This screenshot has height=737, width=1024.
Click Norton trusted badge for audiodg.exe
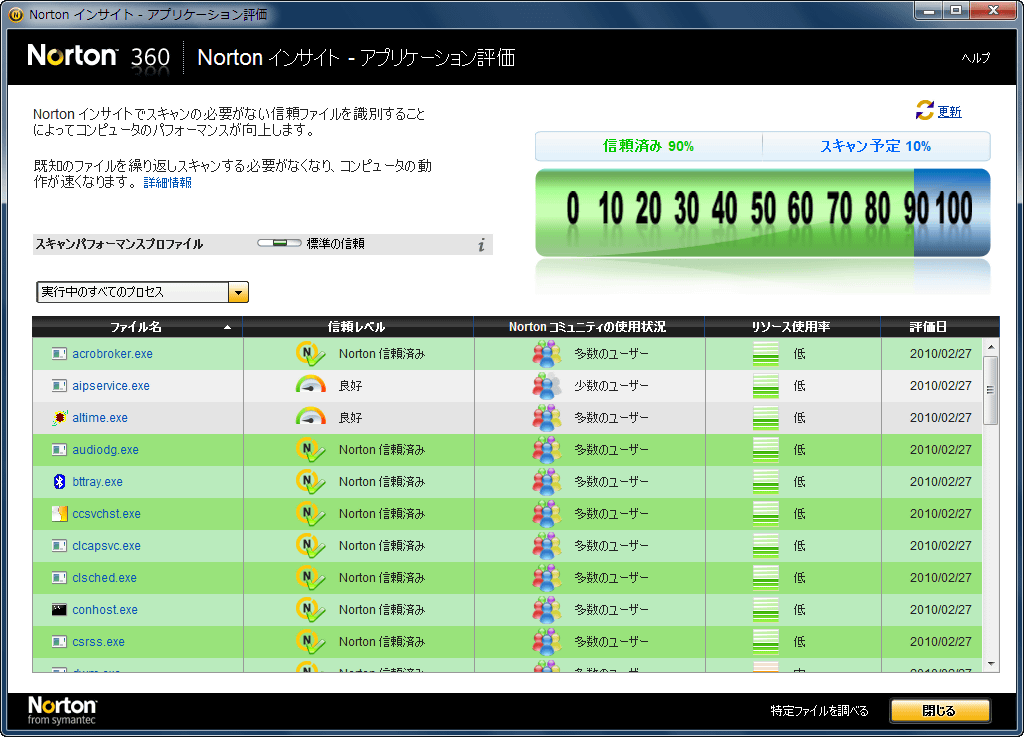pos(310,450)
